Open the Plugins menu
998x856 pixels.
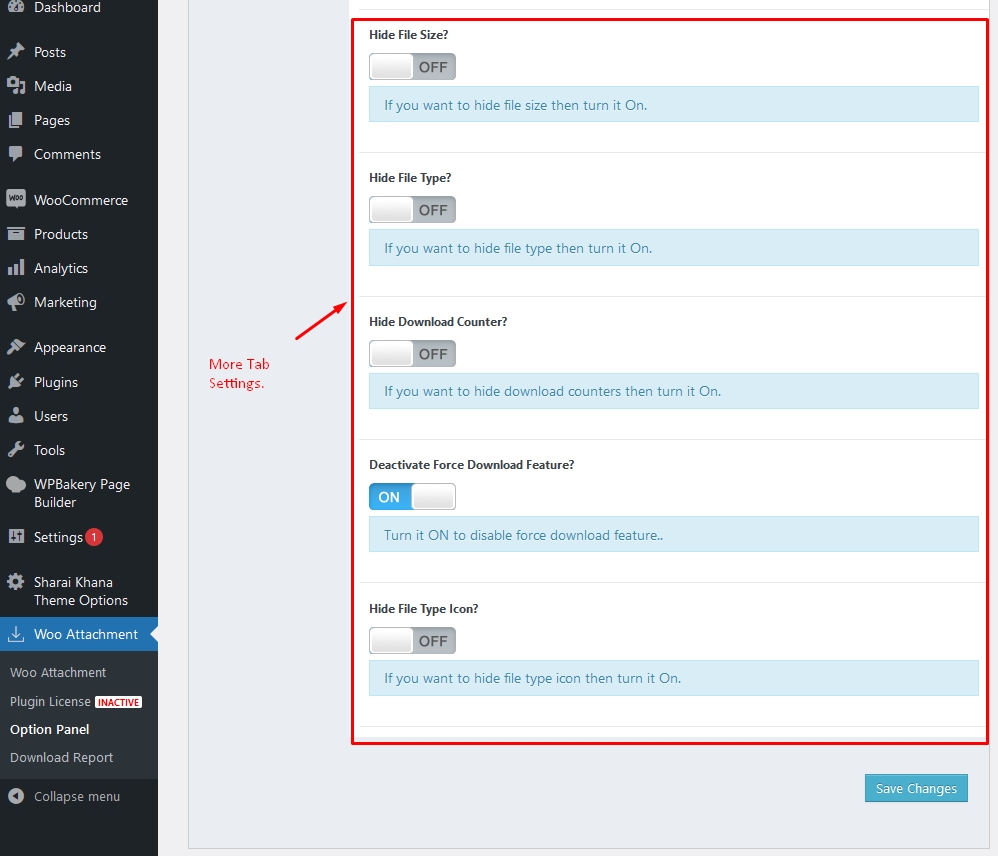pos(55,381)
